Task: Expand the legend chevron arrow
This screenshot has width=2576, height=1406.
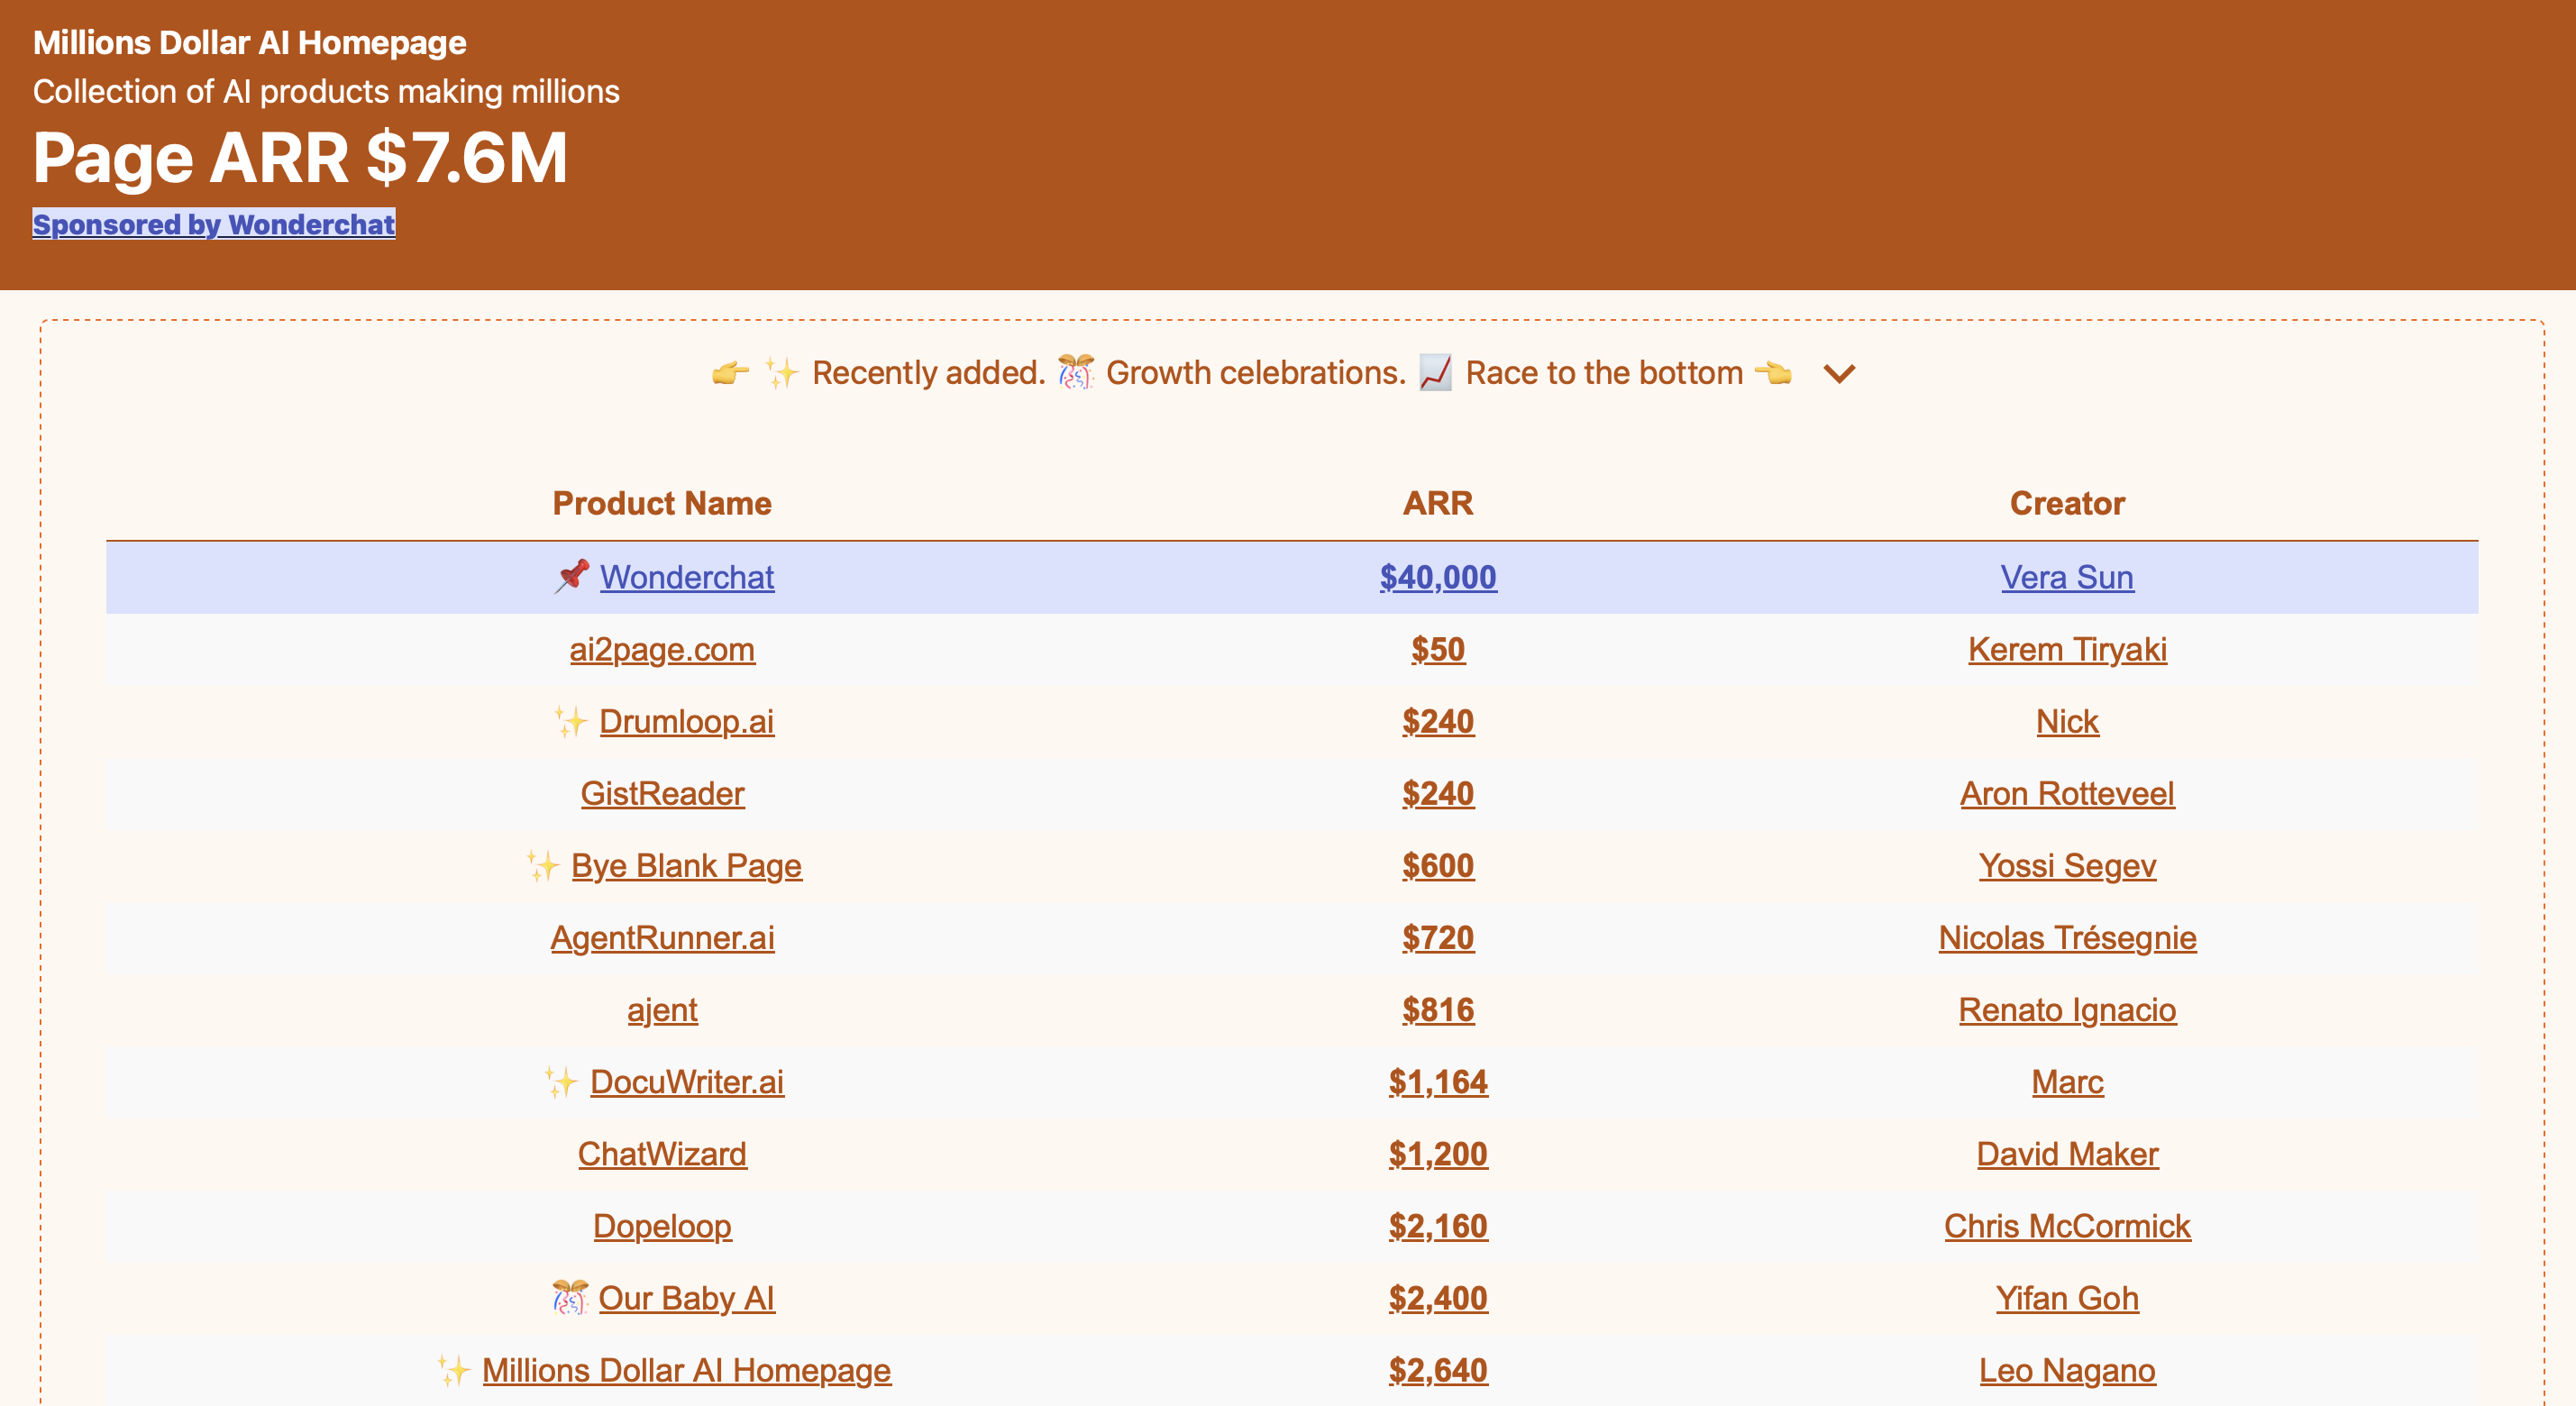Action: (x=1838, y=374)
